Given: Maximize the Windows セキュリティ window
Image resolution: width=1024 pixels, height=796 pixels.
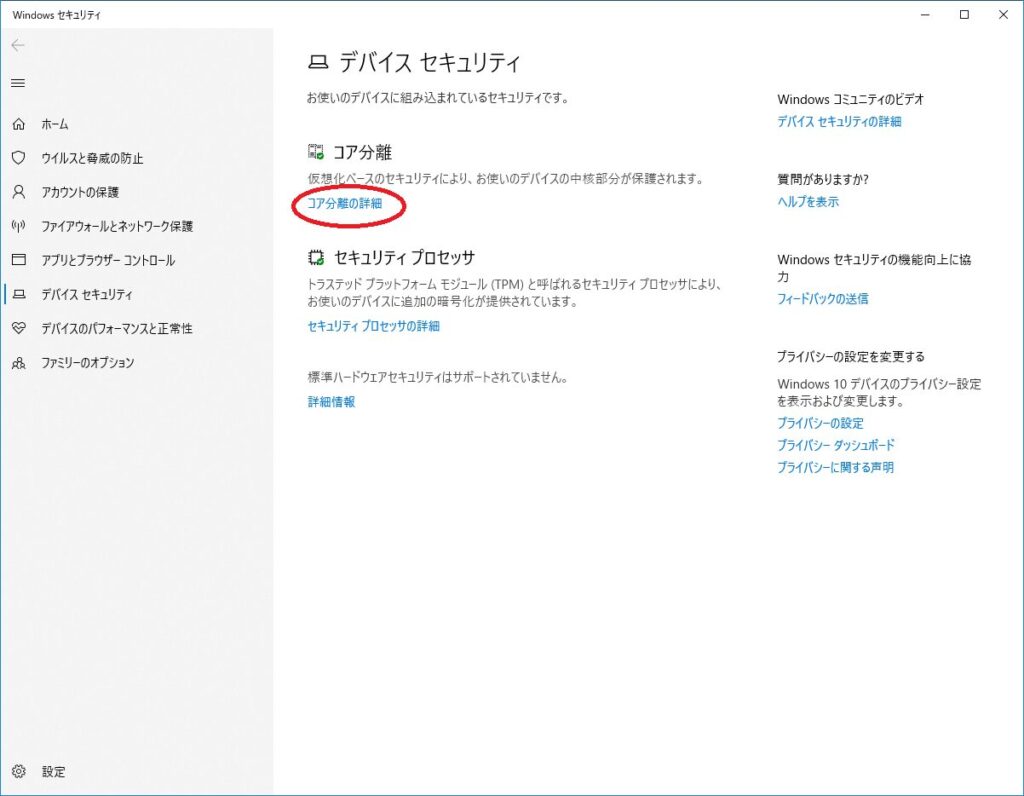Looking at the screenshot, I should click(964, 14).
